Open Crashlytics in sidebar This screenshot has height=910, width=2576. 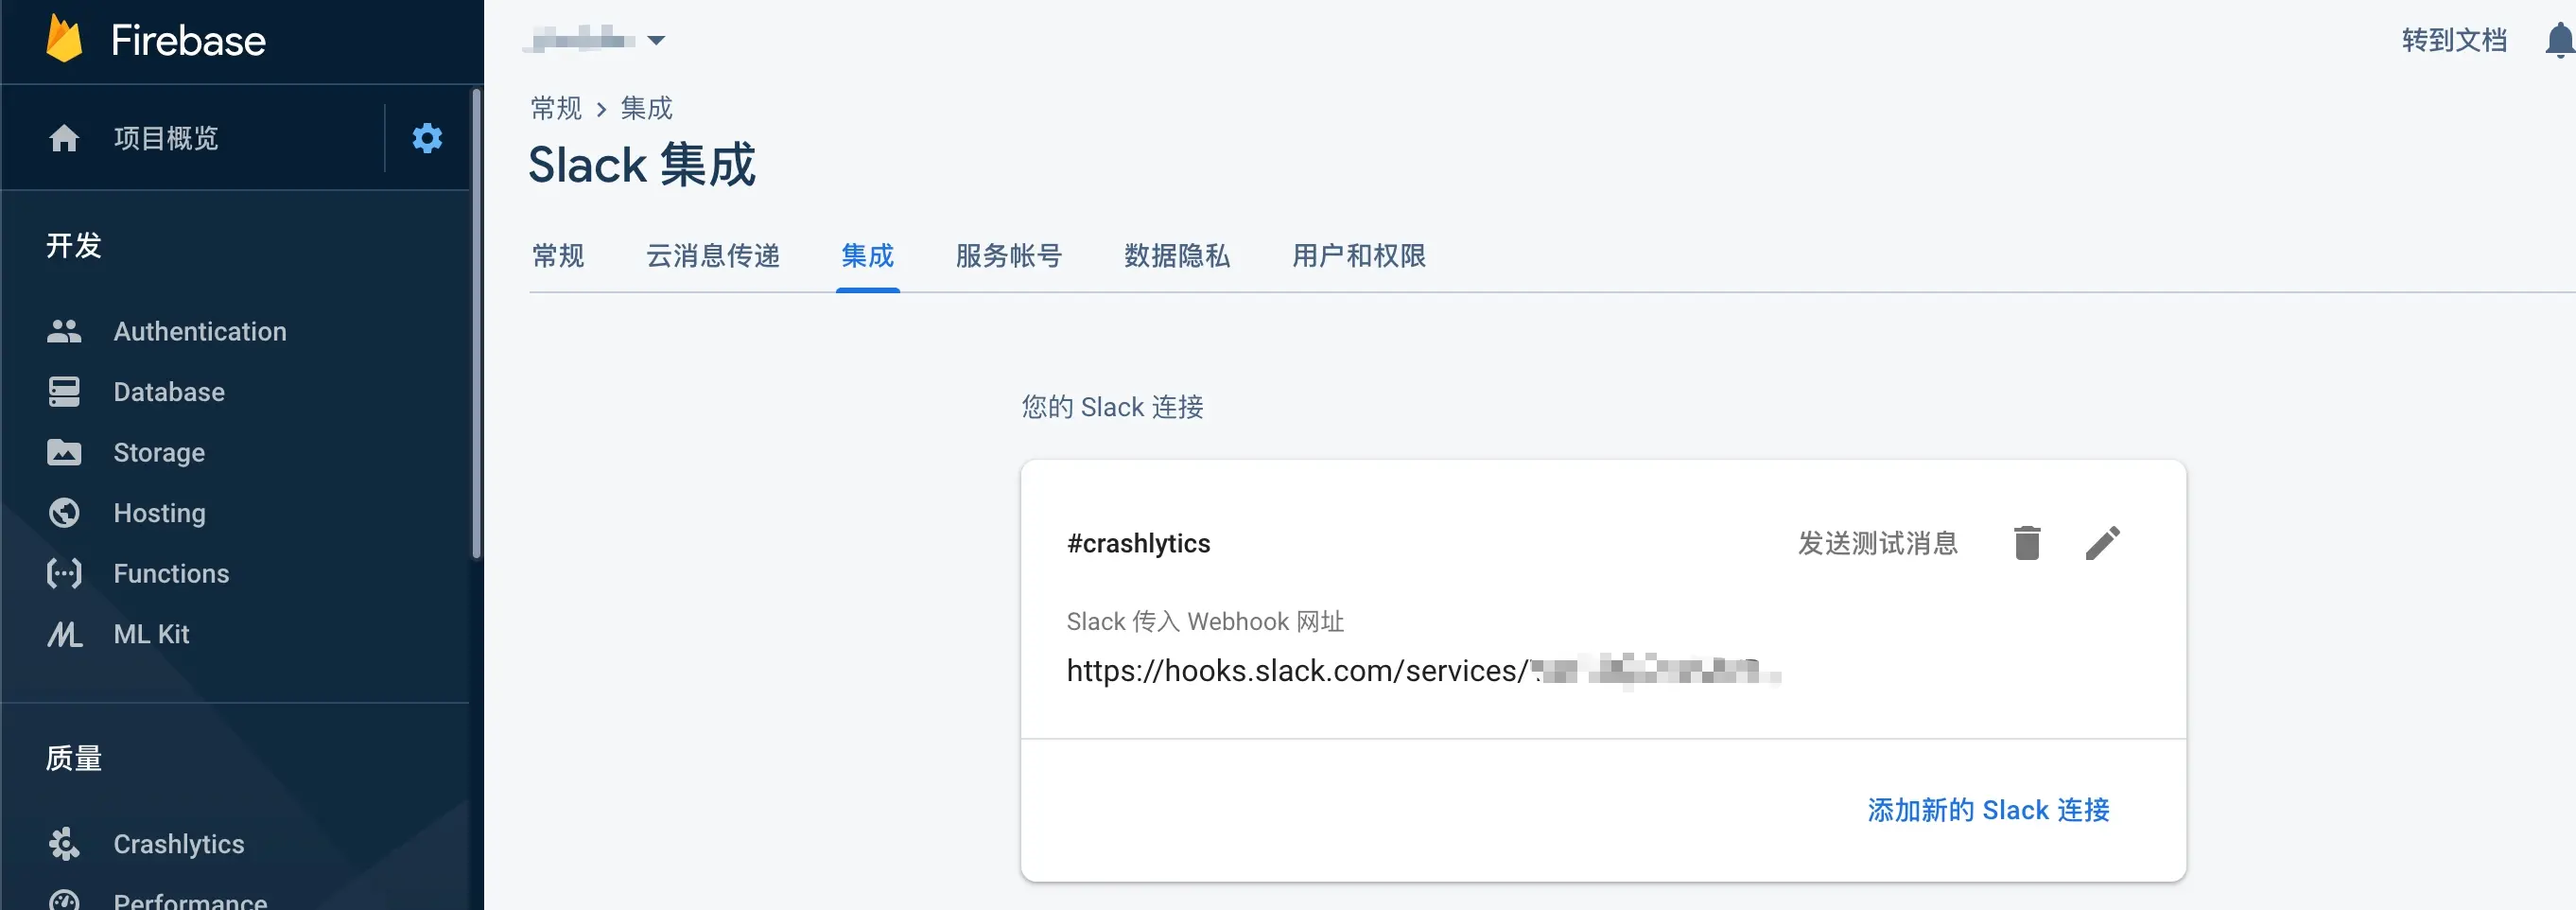click(x=179, y=844)
